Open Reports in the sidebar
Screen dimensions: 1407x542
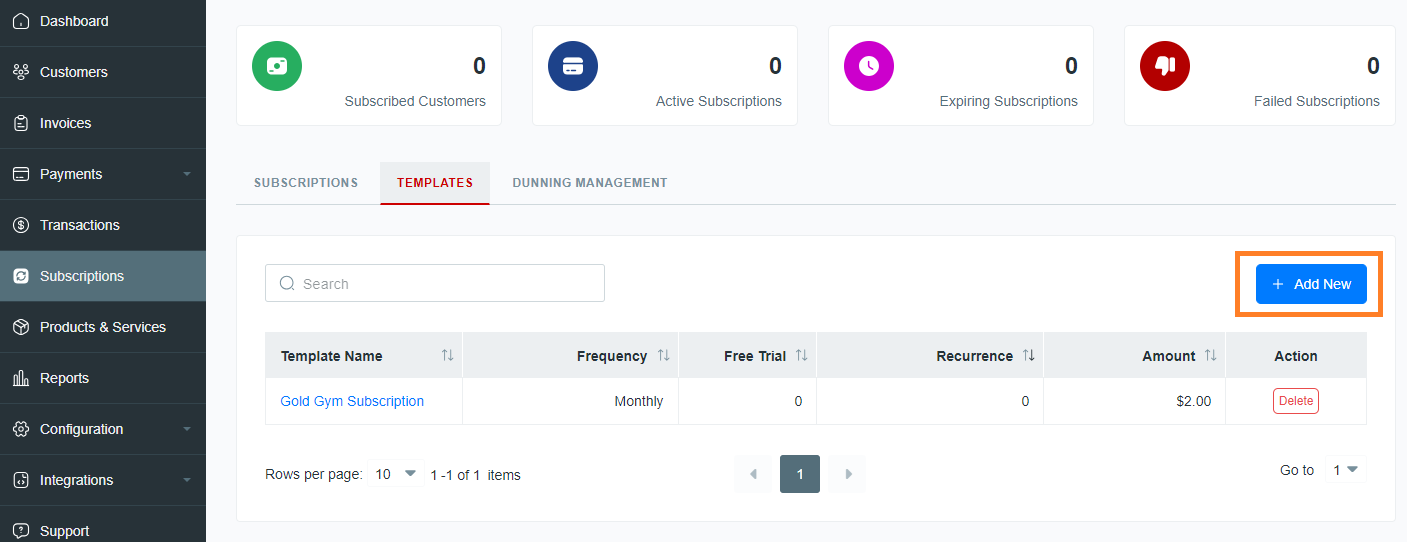coord(103,378)
